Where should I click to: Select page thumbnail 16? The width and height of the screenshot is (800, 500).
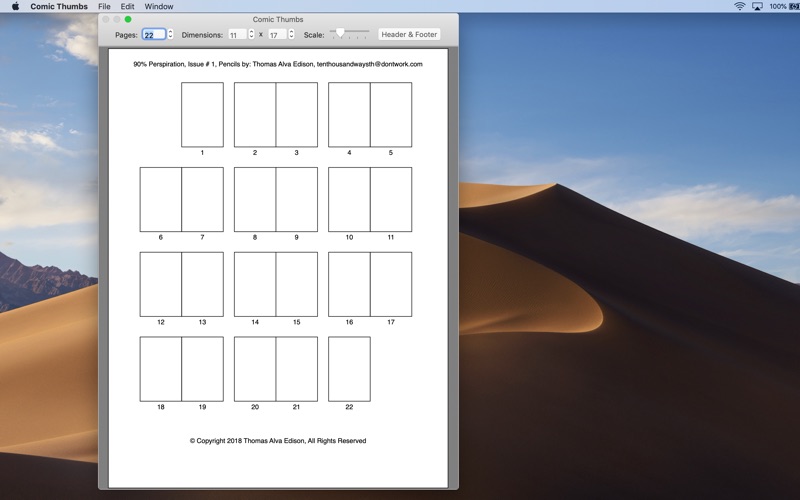point(349,284)
